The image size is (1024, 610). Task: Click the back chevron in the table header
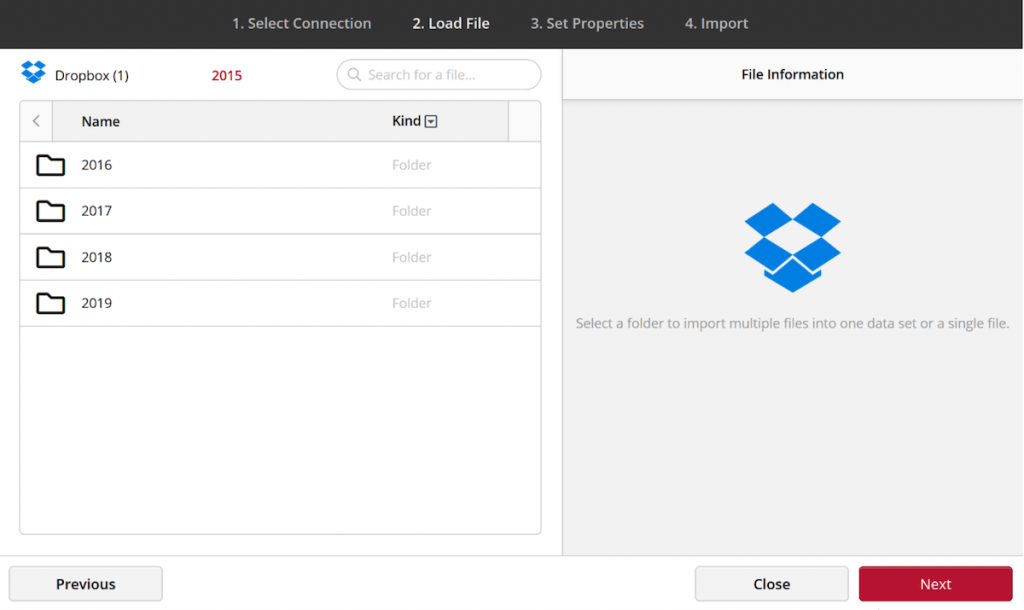(x=37, y=121)
